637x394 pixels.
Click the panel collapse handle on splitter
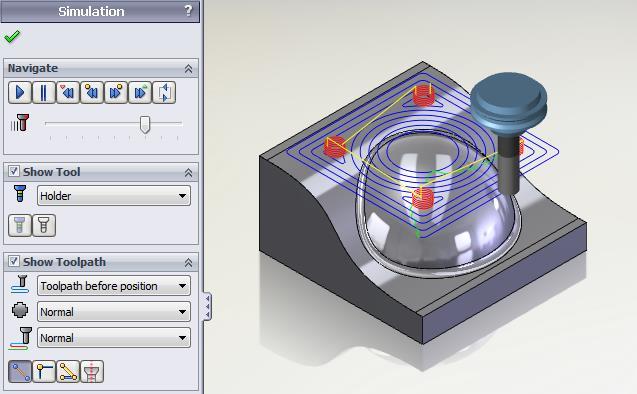pos(207,306)
